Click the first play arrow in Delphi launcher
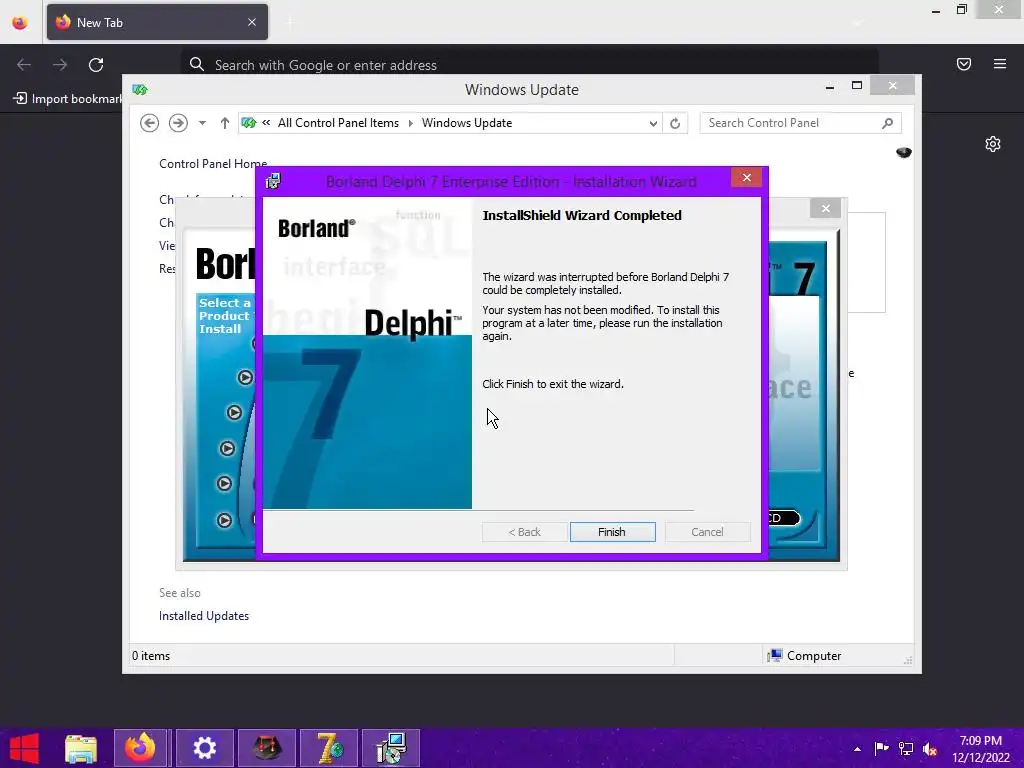Image resolution: width=1024 pixels, height=768 pixels. 245,377
